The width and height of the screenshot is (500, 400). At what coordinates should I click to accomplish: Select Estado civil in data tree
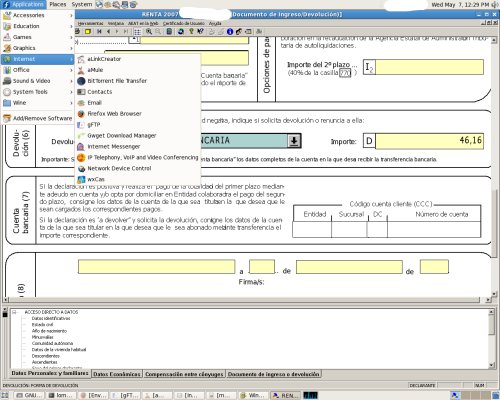(42, 325)
